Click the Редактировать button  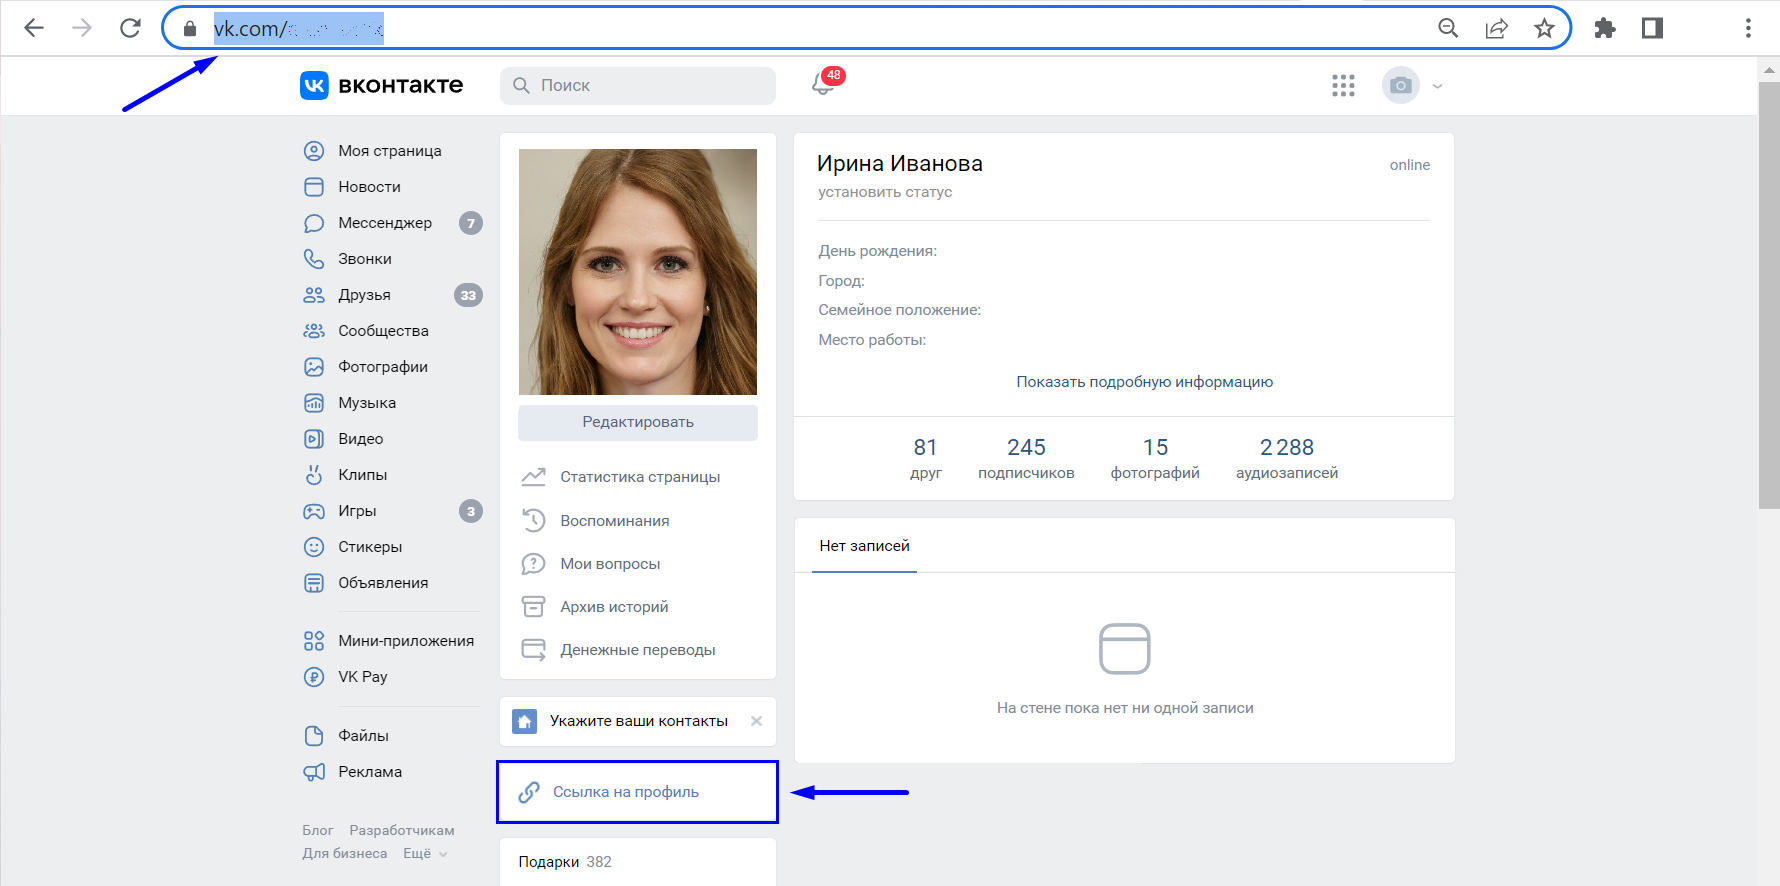[x=638, y=422]
